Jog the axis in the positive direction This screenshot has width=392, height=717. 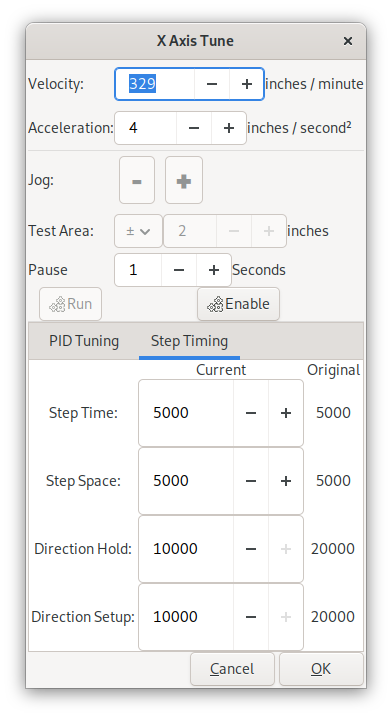pos(183,180)
